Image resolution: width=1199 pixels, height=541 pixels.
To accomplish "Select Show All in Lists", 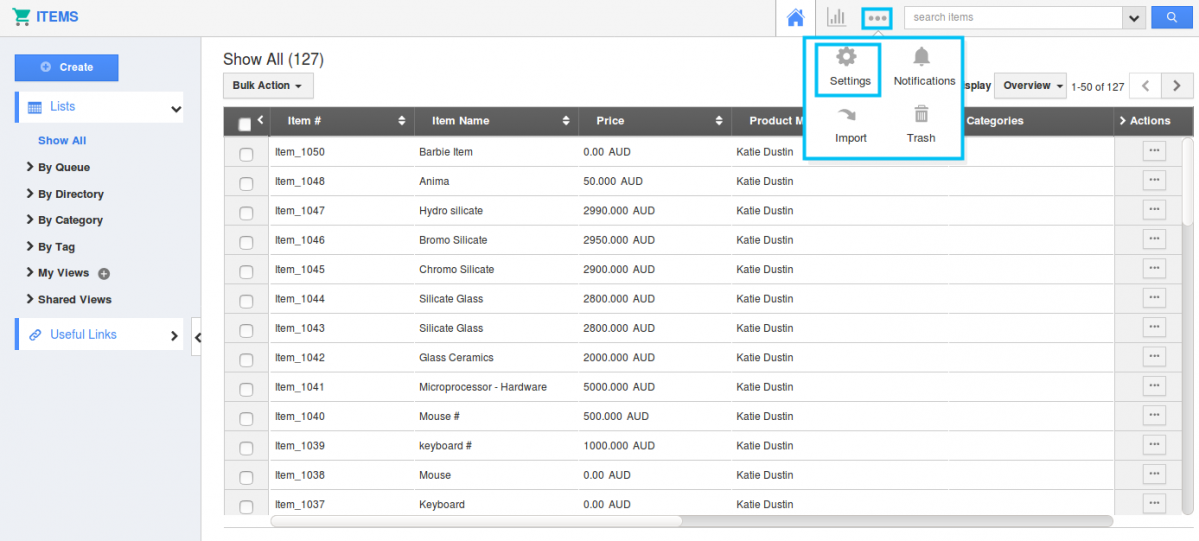I will pyautogui.click(x=62, y=141).
